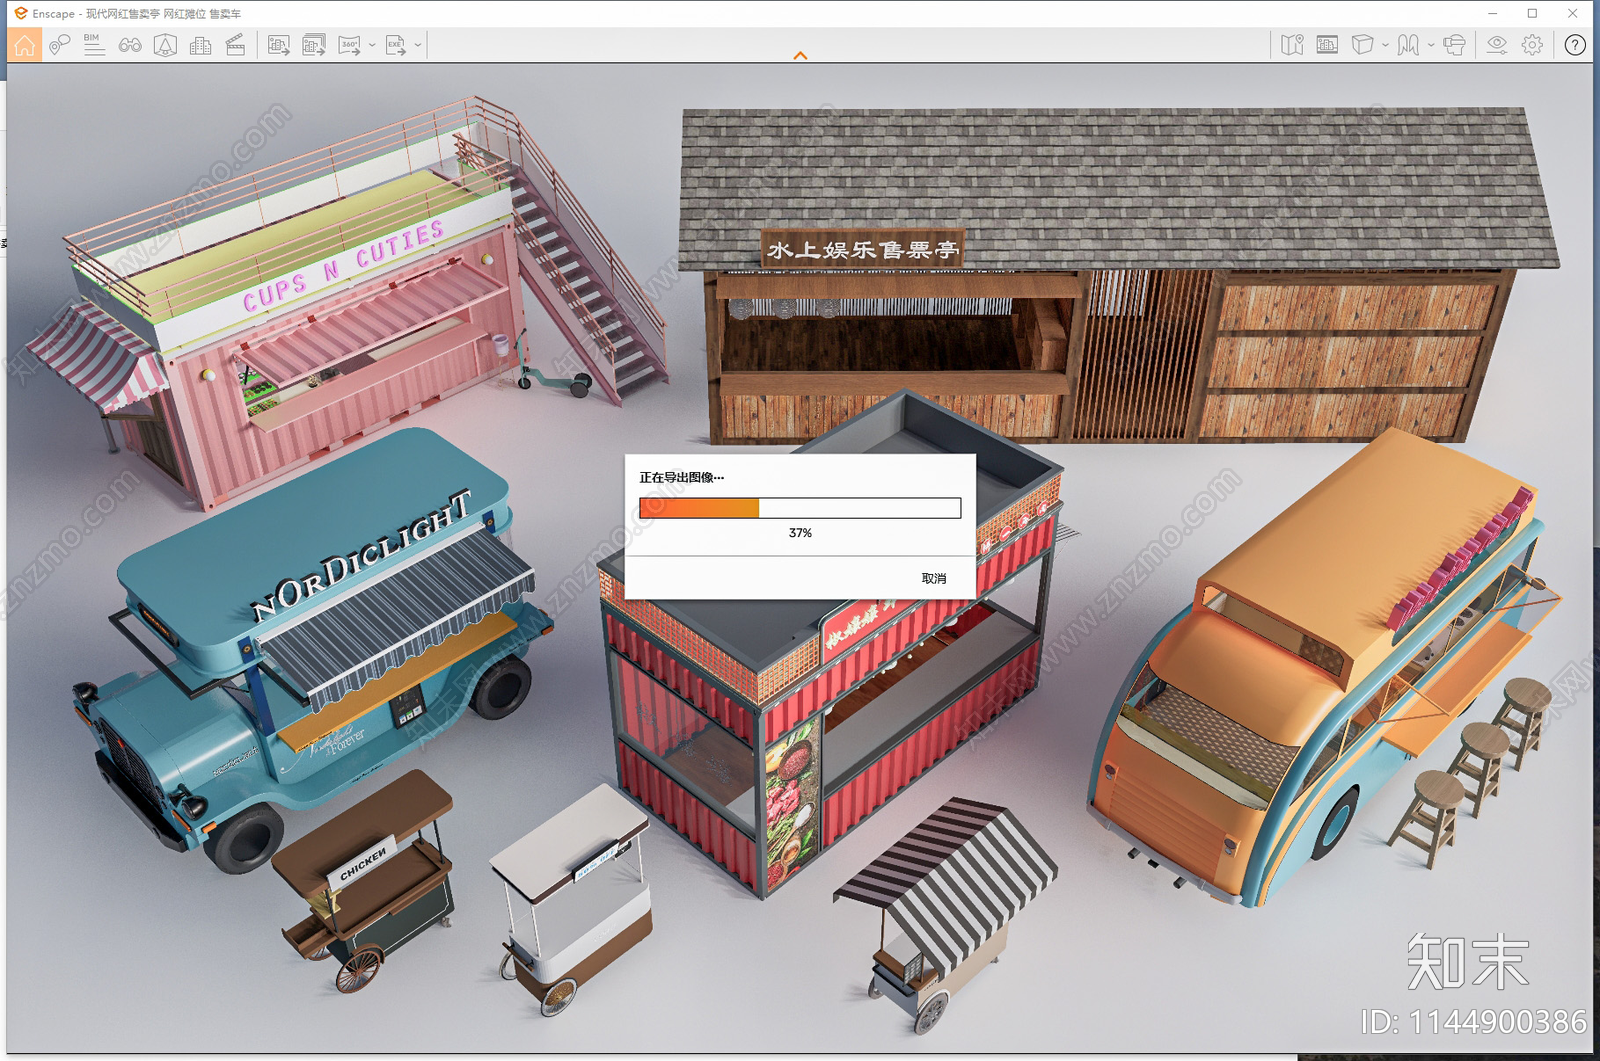Click the Screenshot export icon
This screenshot has height=1061, width=1600.
click(279, 45)
